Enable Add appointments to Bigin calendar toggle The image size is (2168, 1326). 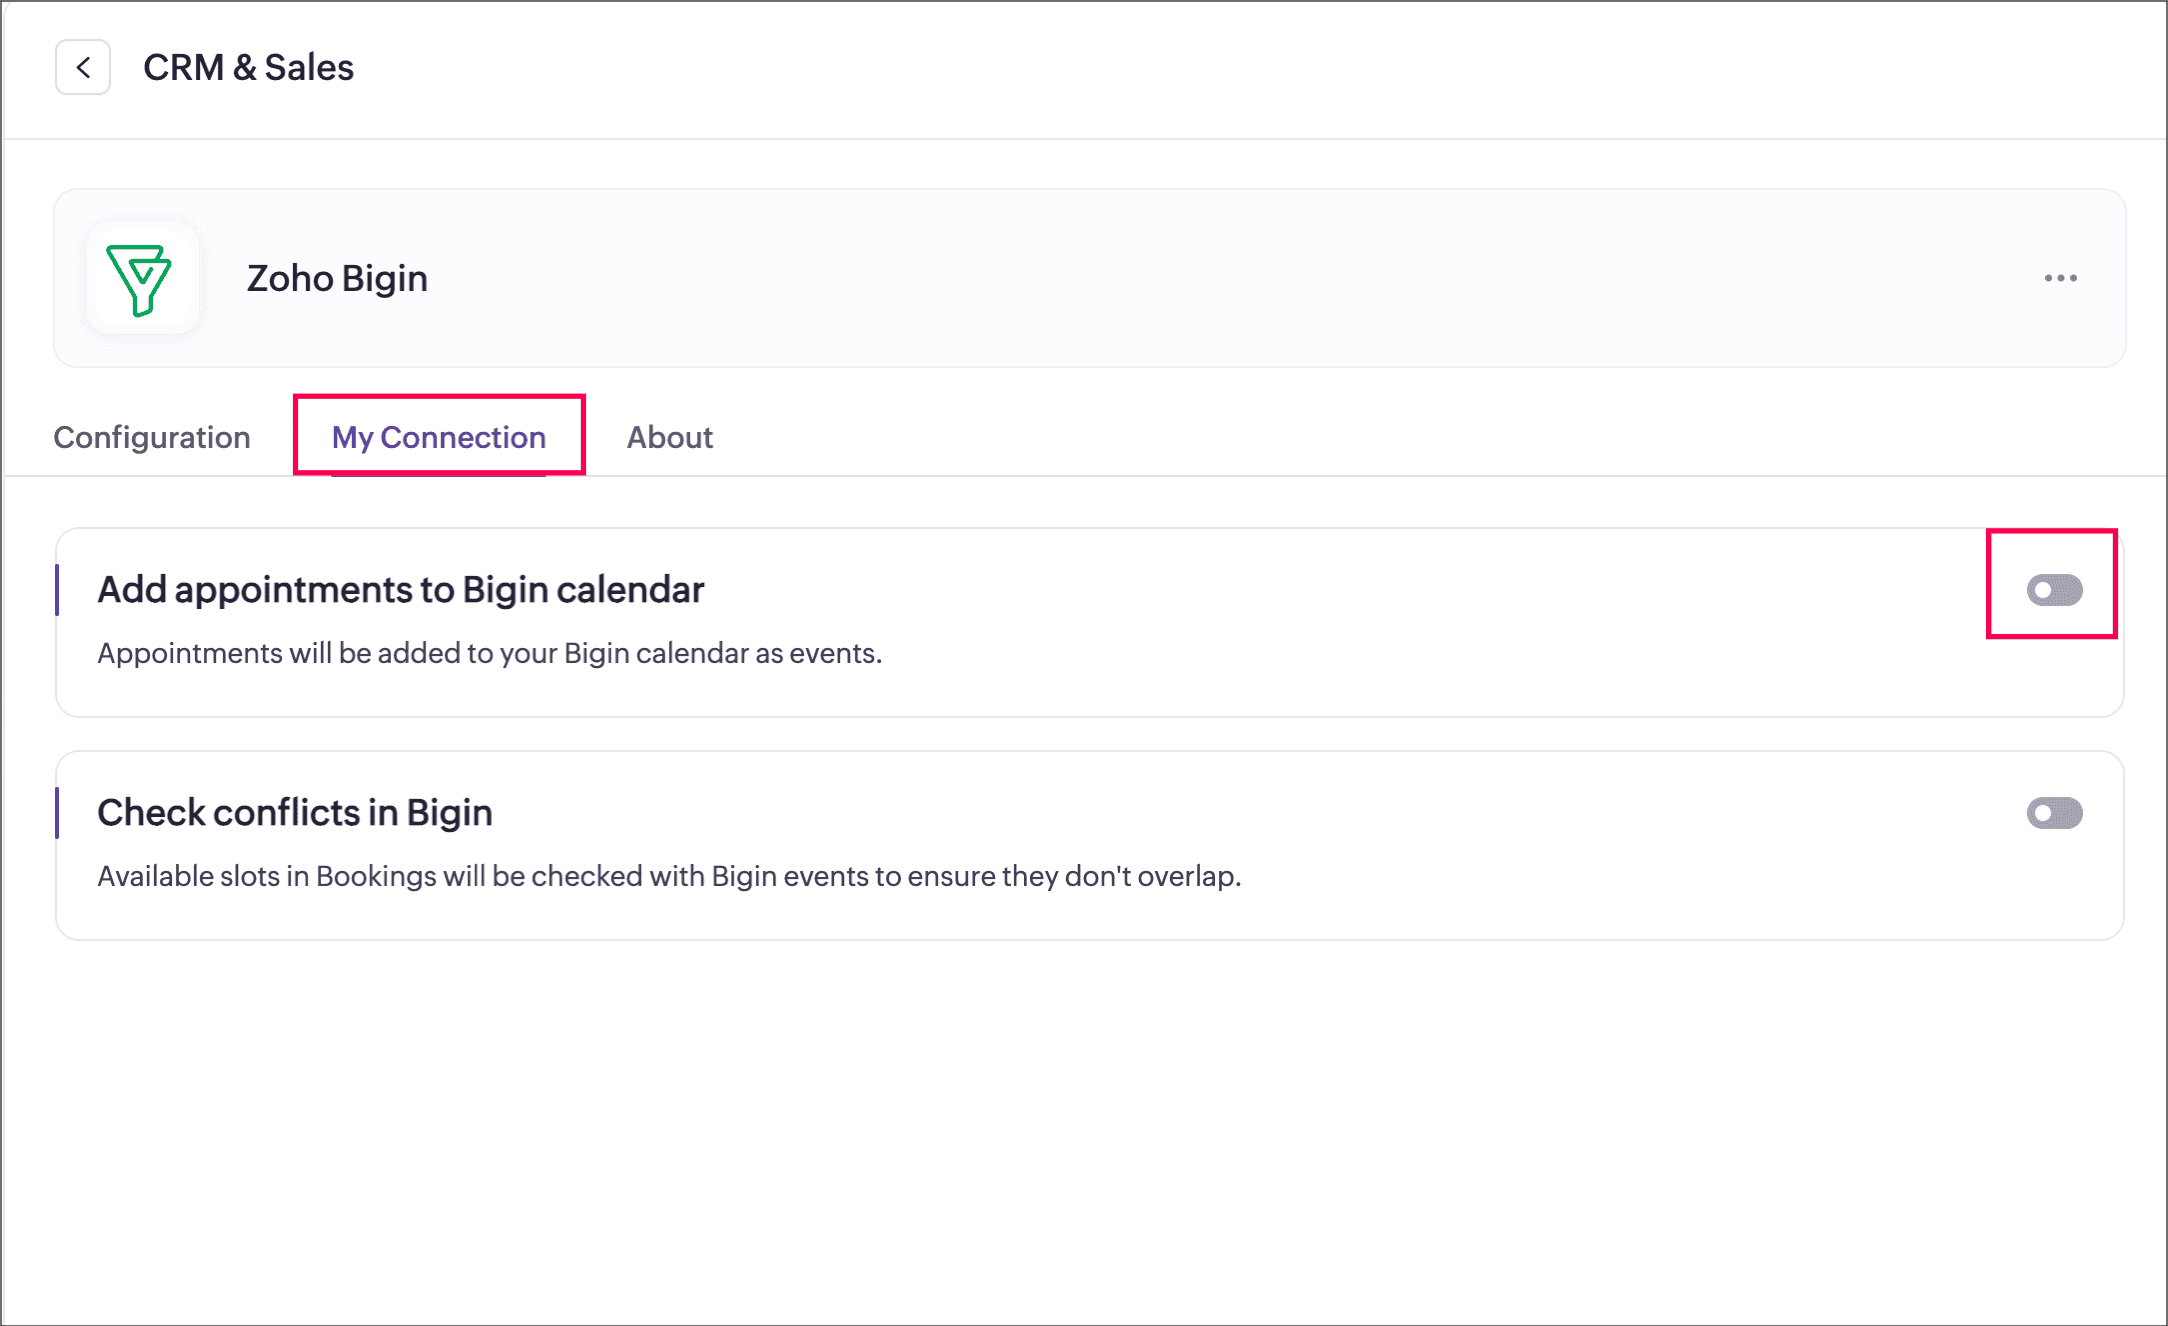pos(2054,590)
